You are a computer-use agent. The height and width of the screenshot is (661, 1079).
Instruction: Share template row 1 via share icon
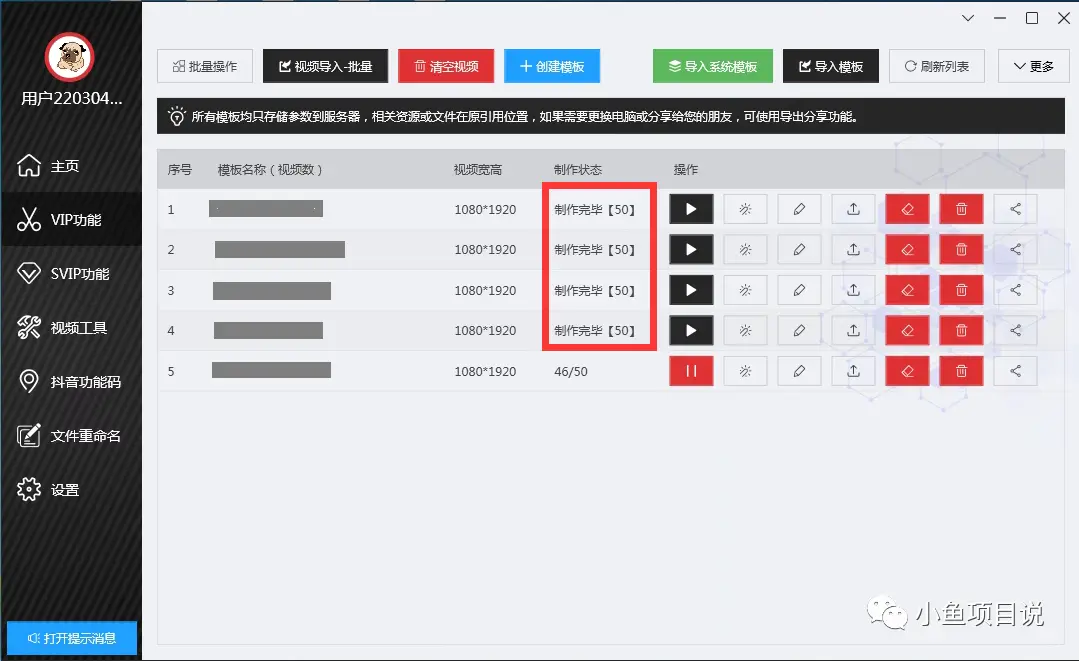pyautogui.click(x=1016, y=209)
